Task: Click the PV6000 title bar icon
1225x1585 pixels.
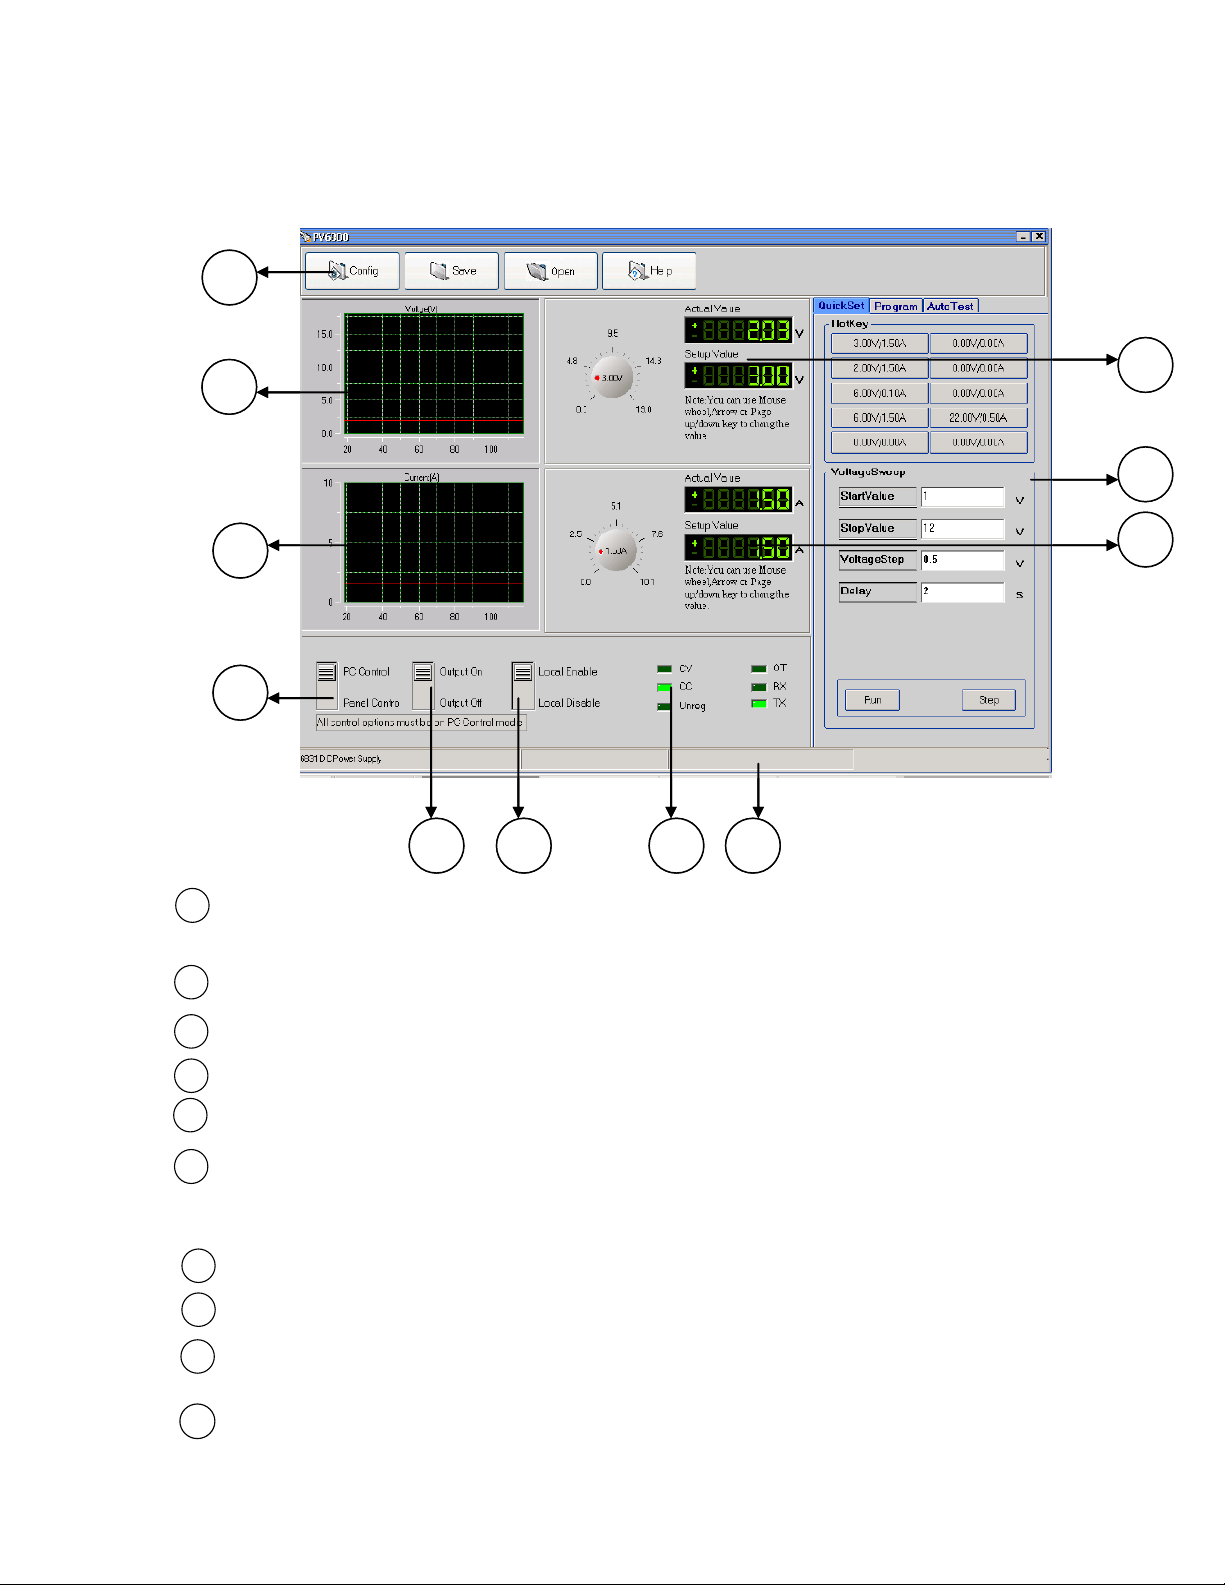Action: (306, 237)
